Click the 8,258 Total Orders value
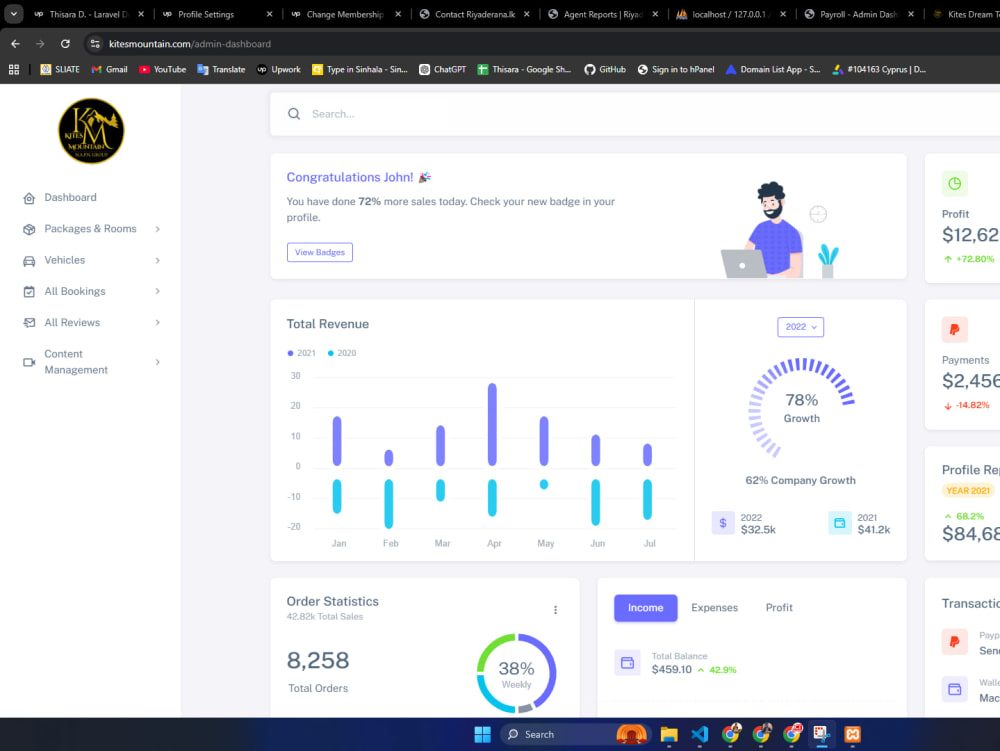1000x751 pixels. pyautogui.click(x=318, y=660)
